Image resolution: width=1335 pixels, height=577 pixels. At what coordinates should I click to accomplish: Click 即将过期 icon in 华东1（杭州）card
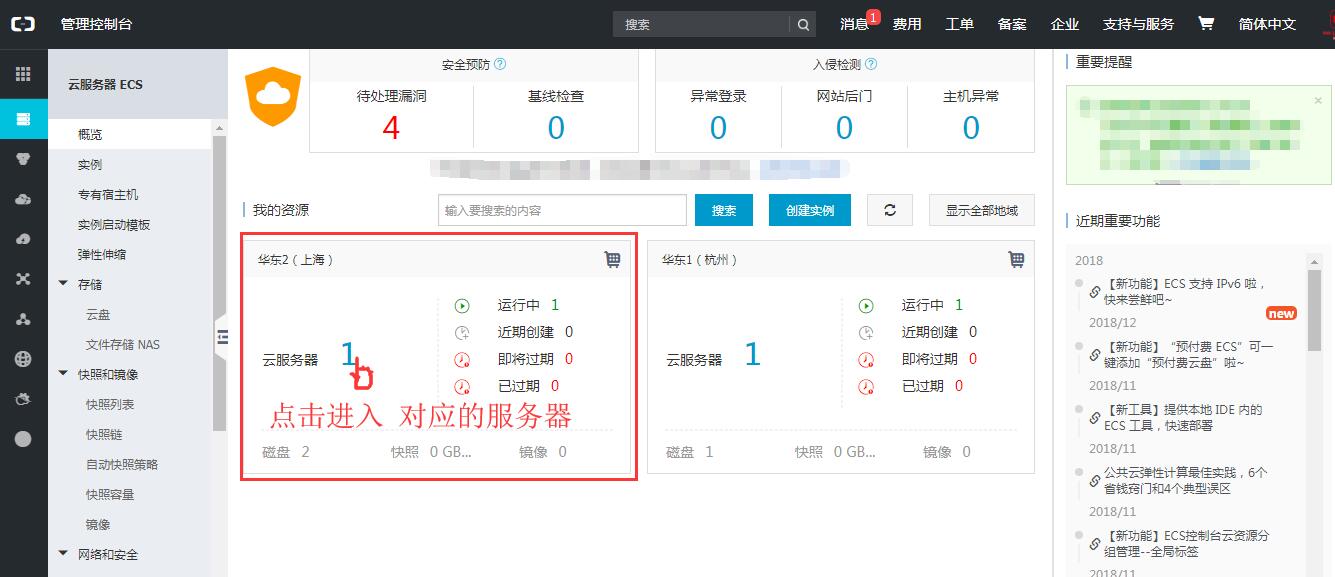(x=866, y=360)
